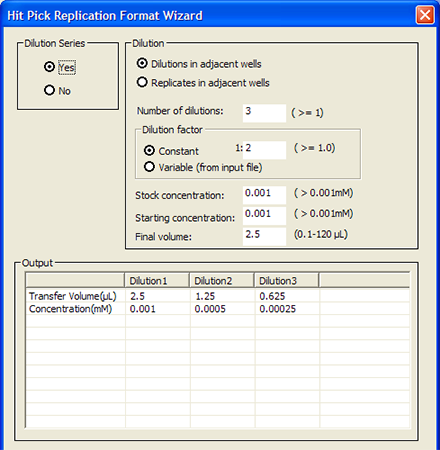Viewport: 440px width, 450px height.
Task: Select the Concentration(mM) row label
Action: tap(70, 309)
